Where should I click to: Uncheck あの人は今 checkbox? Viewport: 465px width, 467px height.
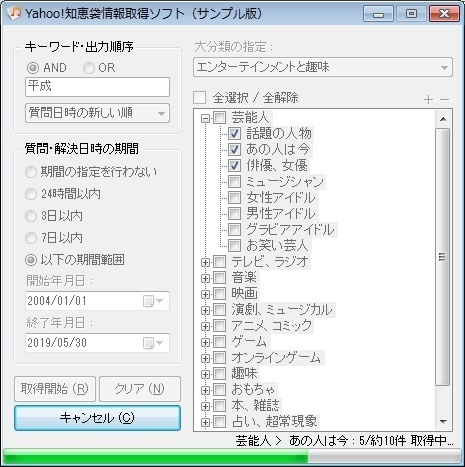tap(234, 149)
